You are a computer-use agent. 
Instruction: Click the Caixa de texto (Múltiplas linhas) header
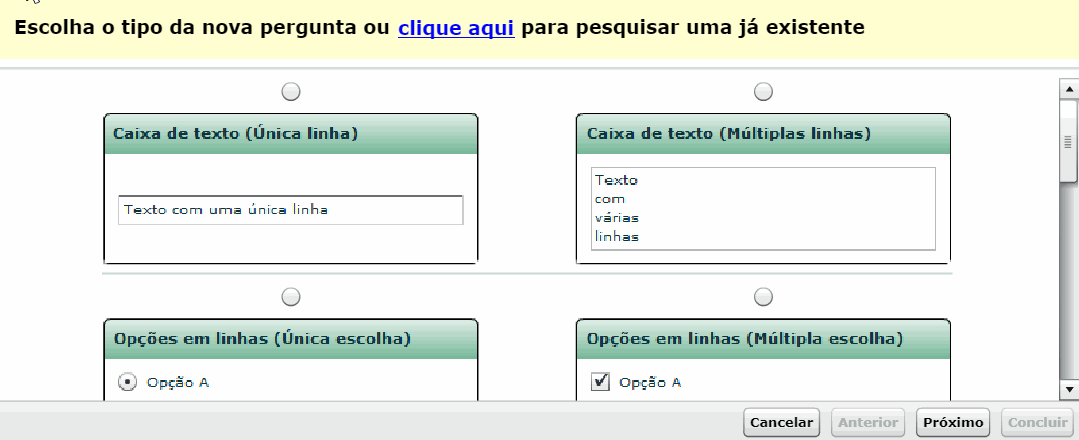pyautogui.click(x=763, y=134)
